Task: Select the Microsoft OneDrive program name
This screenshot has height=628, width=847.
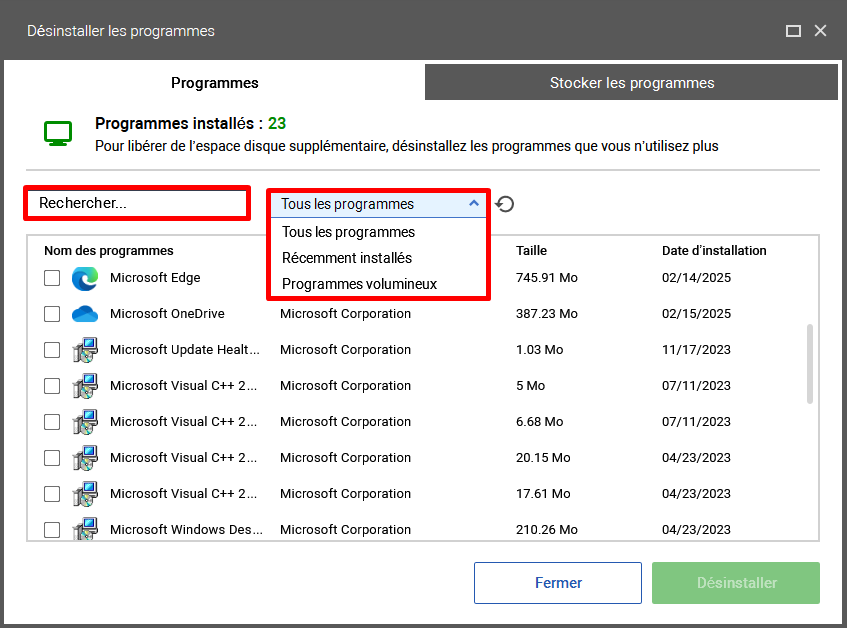Action: [167, 314]
